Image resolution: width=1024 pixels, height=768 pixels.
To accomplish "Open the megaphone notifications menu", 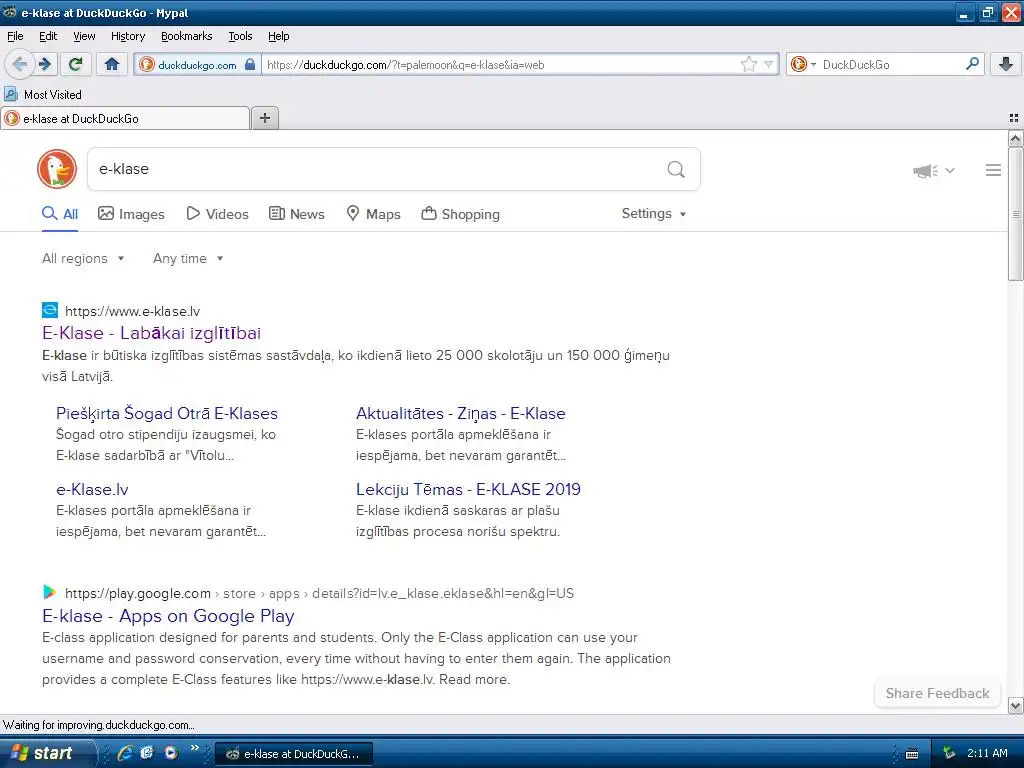I will 933,170.
